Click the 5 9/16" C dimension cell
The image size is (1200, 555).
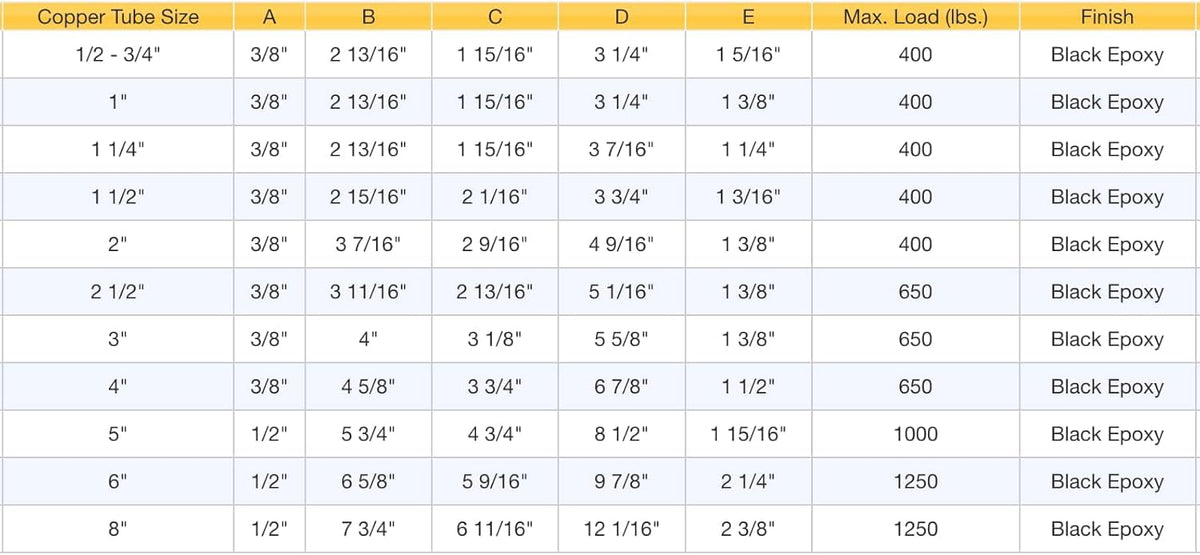point(495,482)
